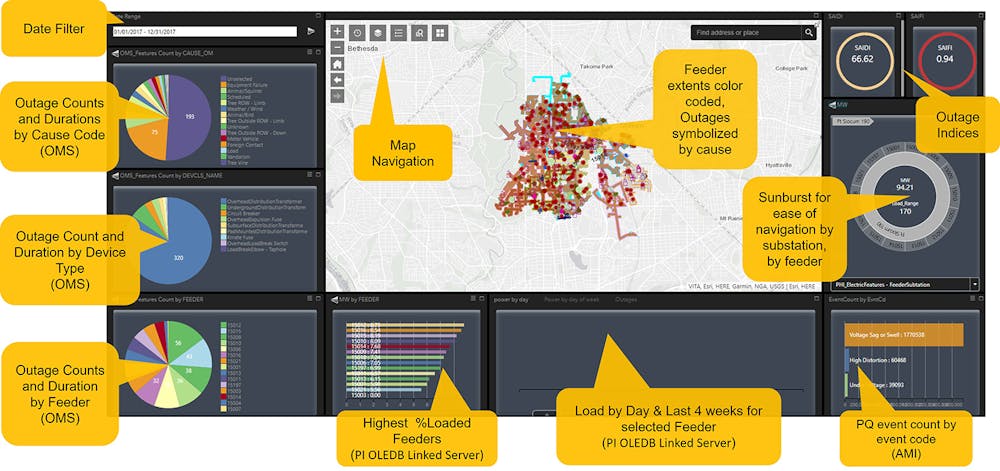This screenshot has height=471, width=1000.
Task: Select purple 193 slice in cause pie
Action: click(x=188, y=117)
